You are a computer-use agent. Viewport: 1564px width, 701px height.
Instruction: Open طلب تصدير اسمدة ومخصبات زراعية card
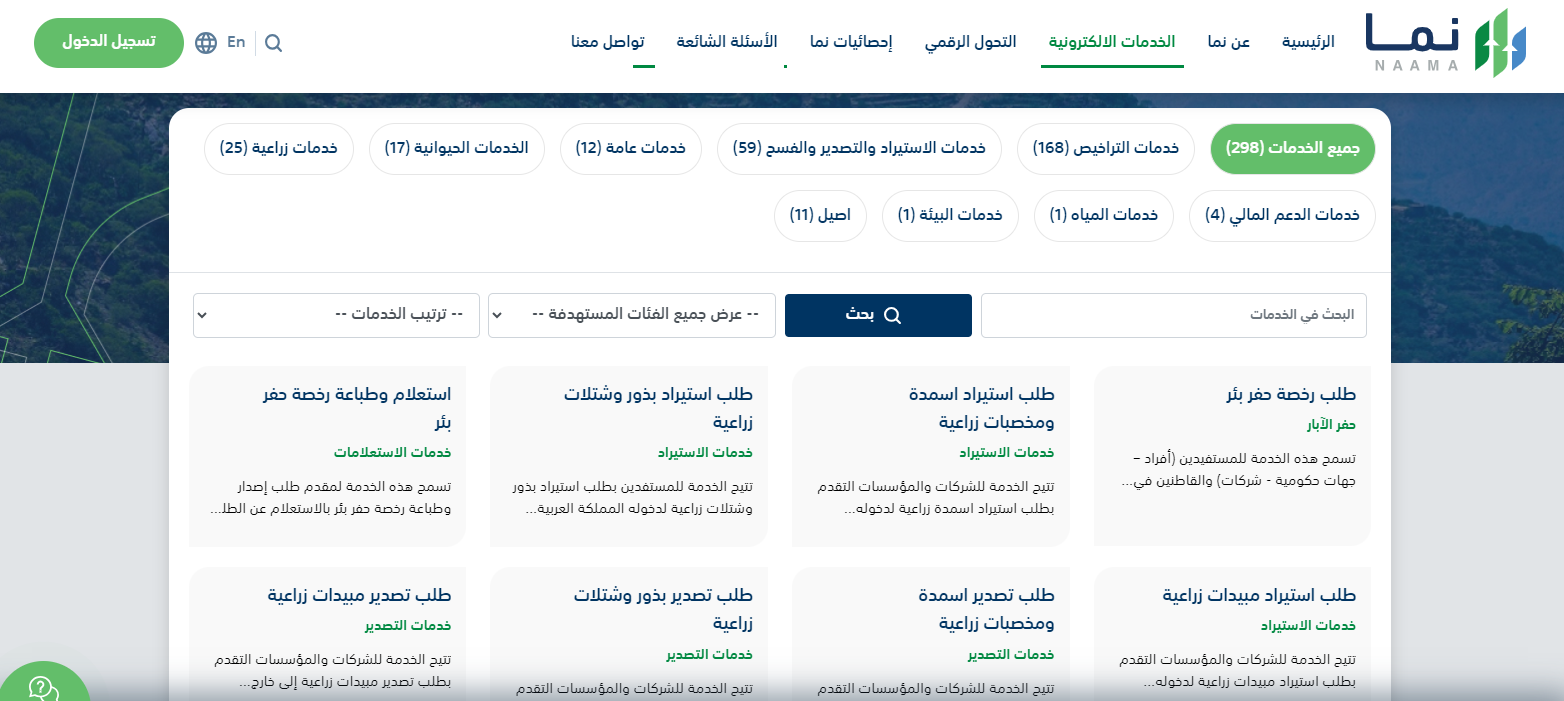point(930,634)
